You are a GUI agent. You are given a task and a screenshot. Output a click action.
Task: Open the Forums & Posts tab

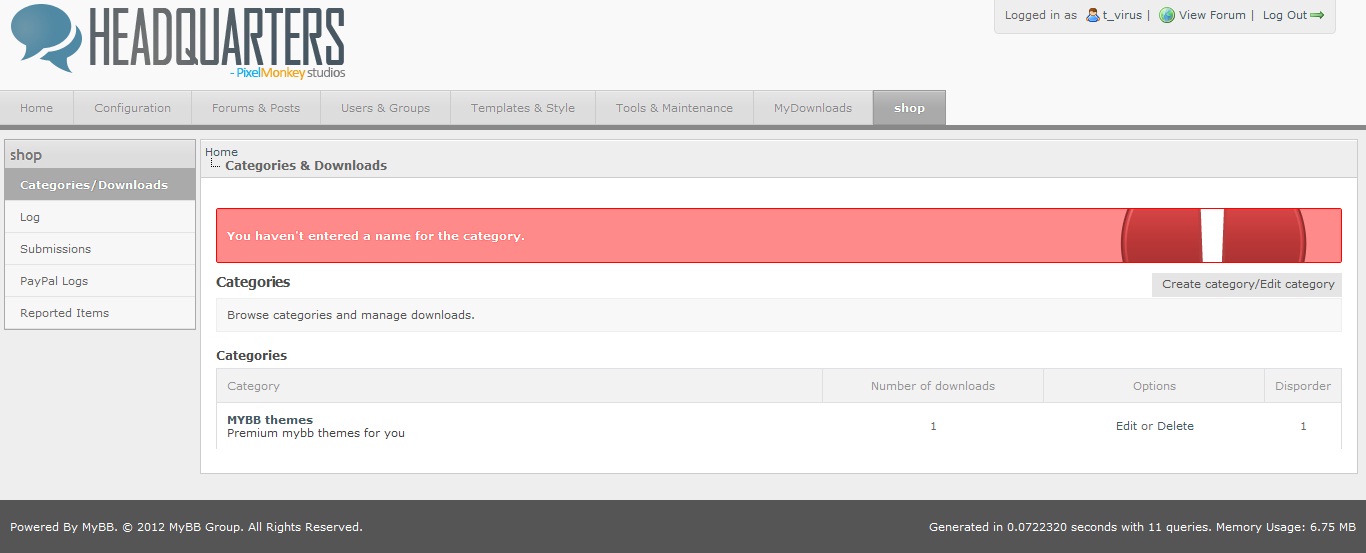point(256,108)
